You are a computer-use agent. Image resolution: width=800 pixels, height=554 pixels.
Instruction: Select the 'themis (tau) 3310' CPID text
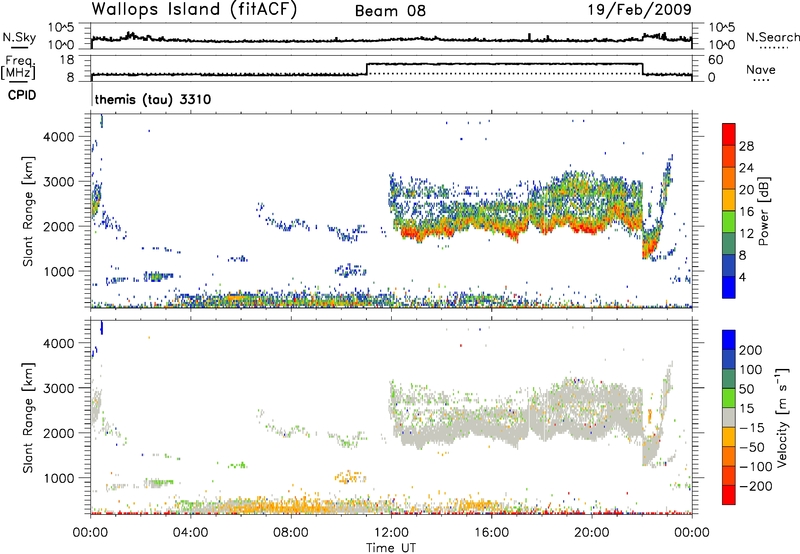[x=153, y=99]
